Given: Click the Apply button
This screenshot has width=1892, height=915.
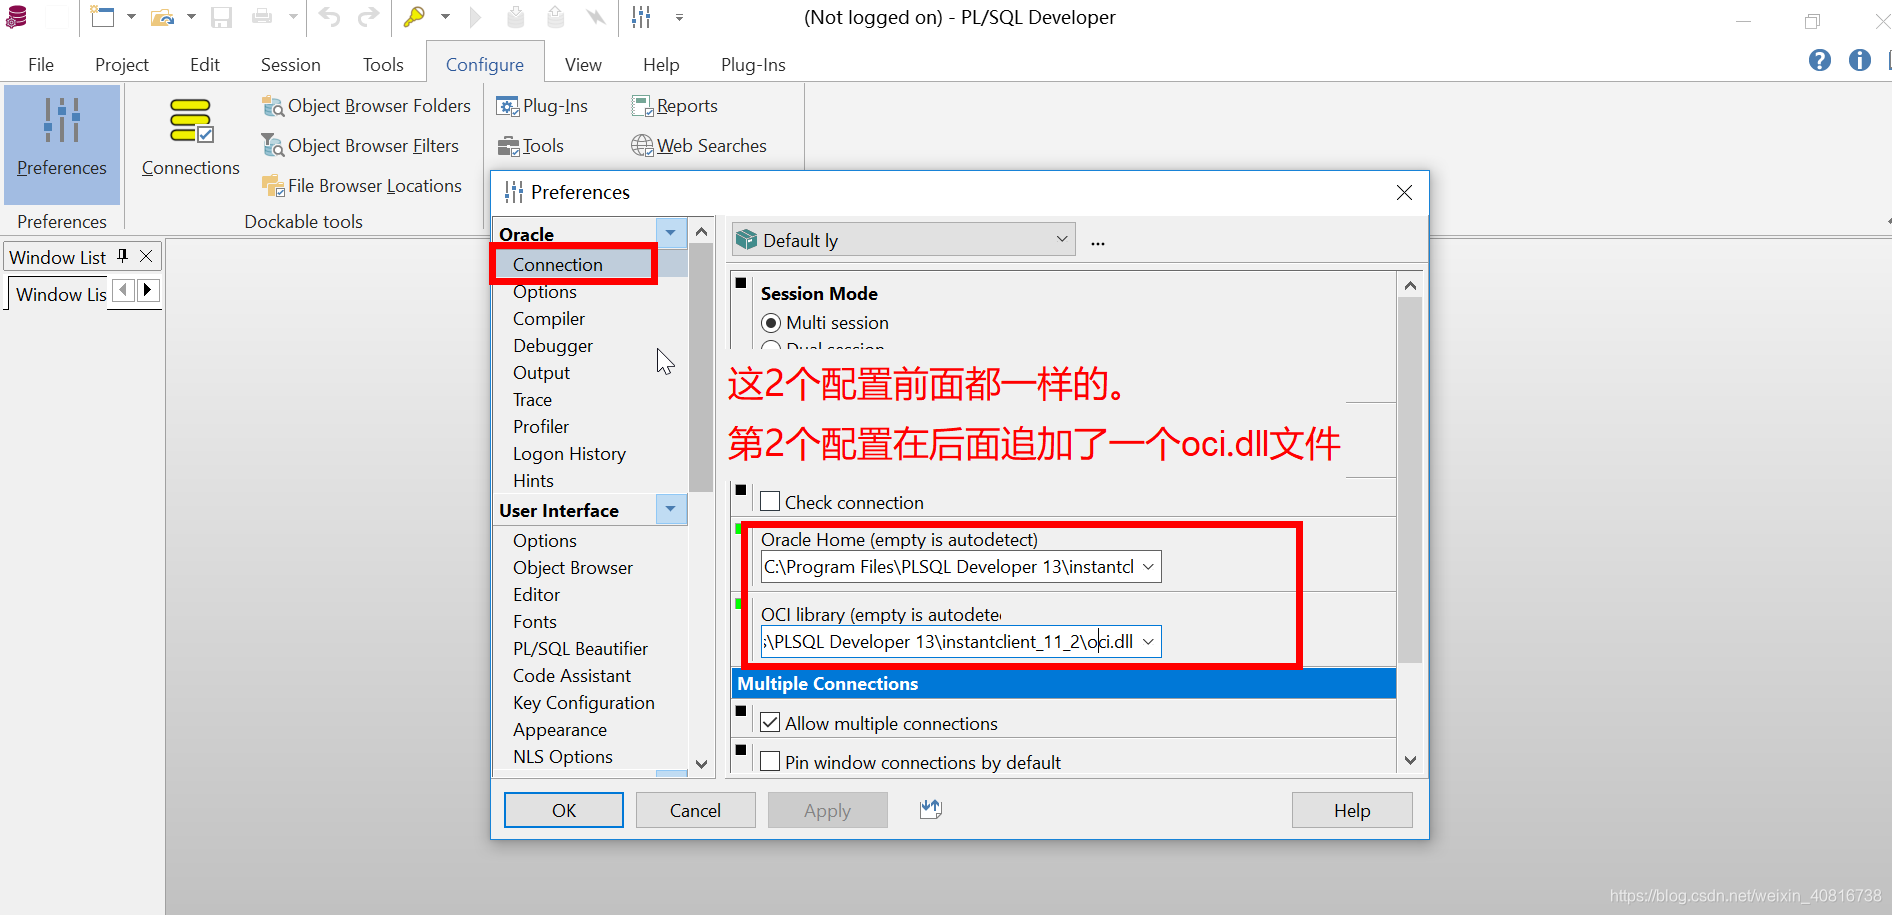Looking at the screenshot, I should pyautogui.click(x=827, y=810).
